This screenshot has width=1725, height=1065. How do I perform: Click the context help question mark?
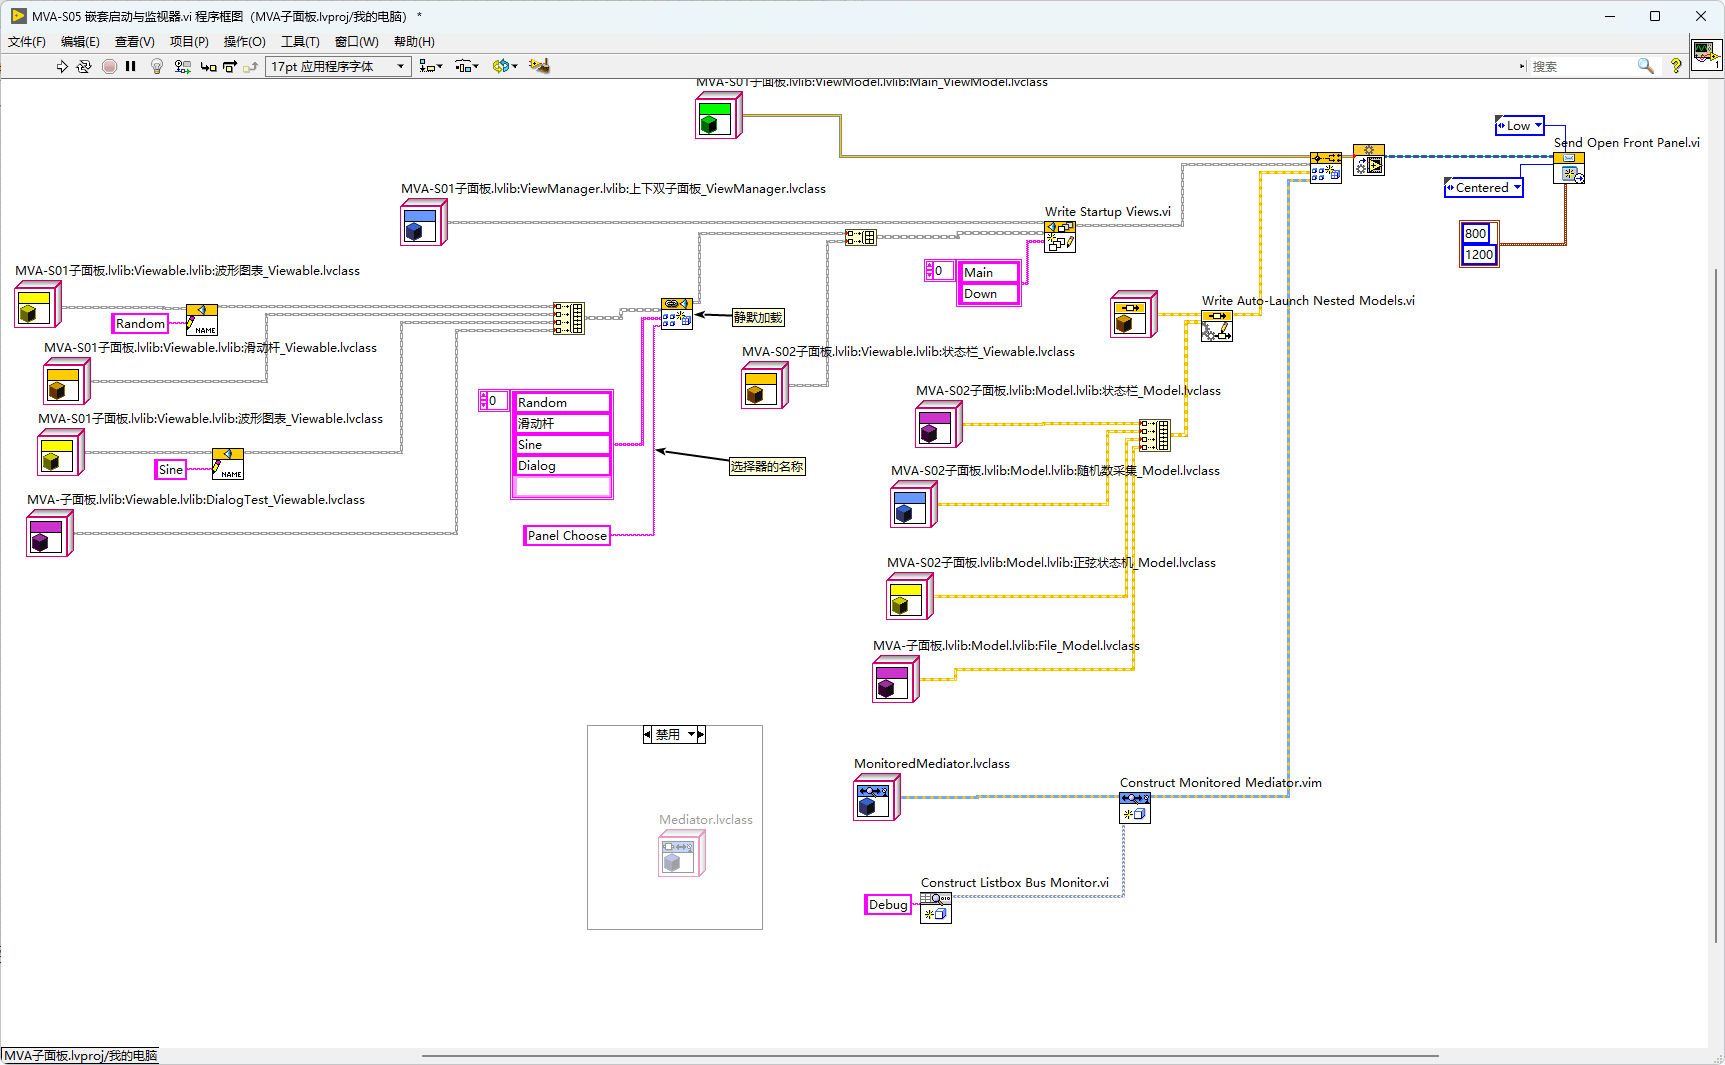pos(1676,66)
